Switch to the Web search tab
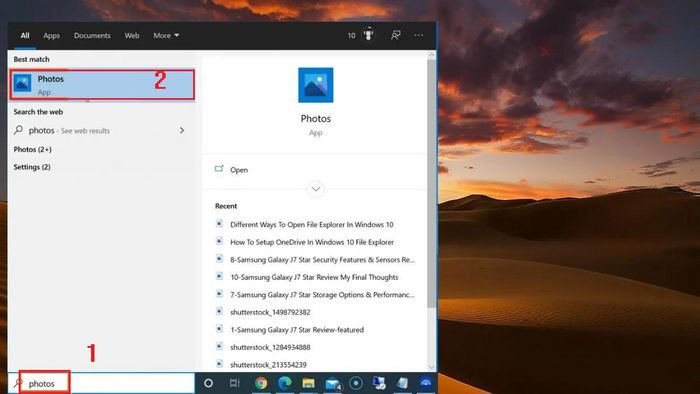700x394 pixels. [132, 35]
